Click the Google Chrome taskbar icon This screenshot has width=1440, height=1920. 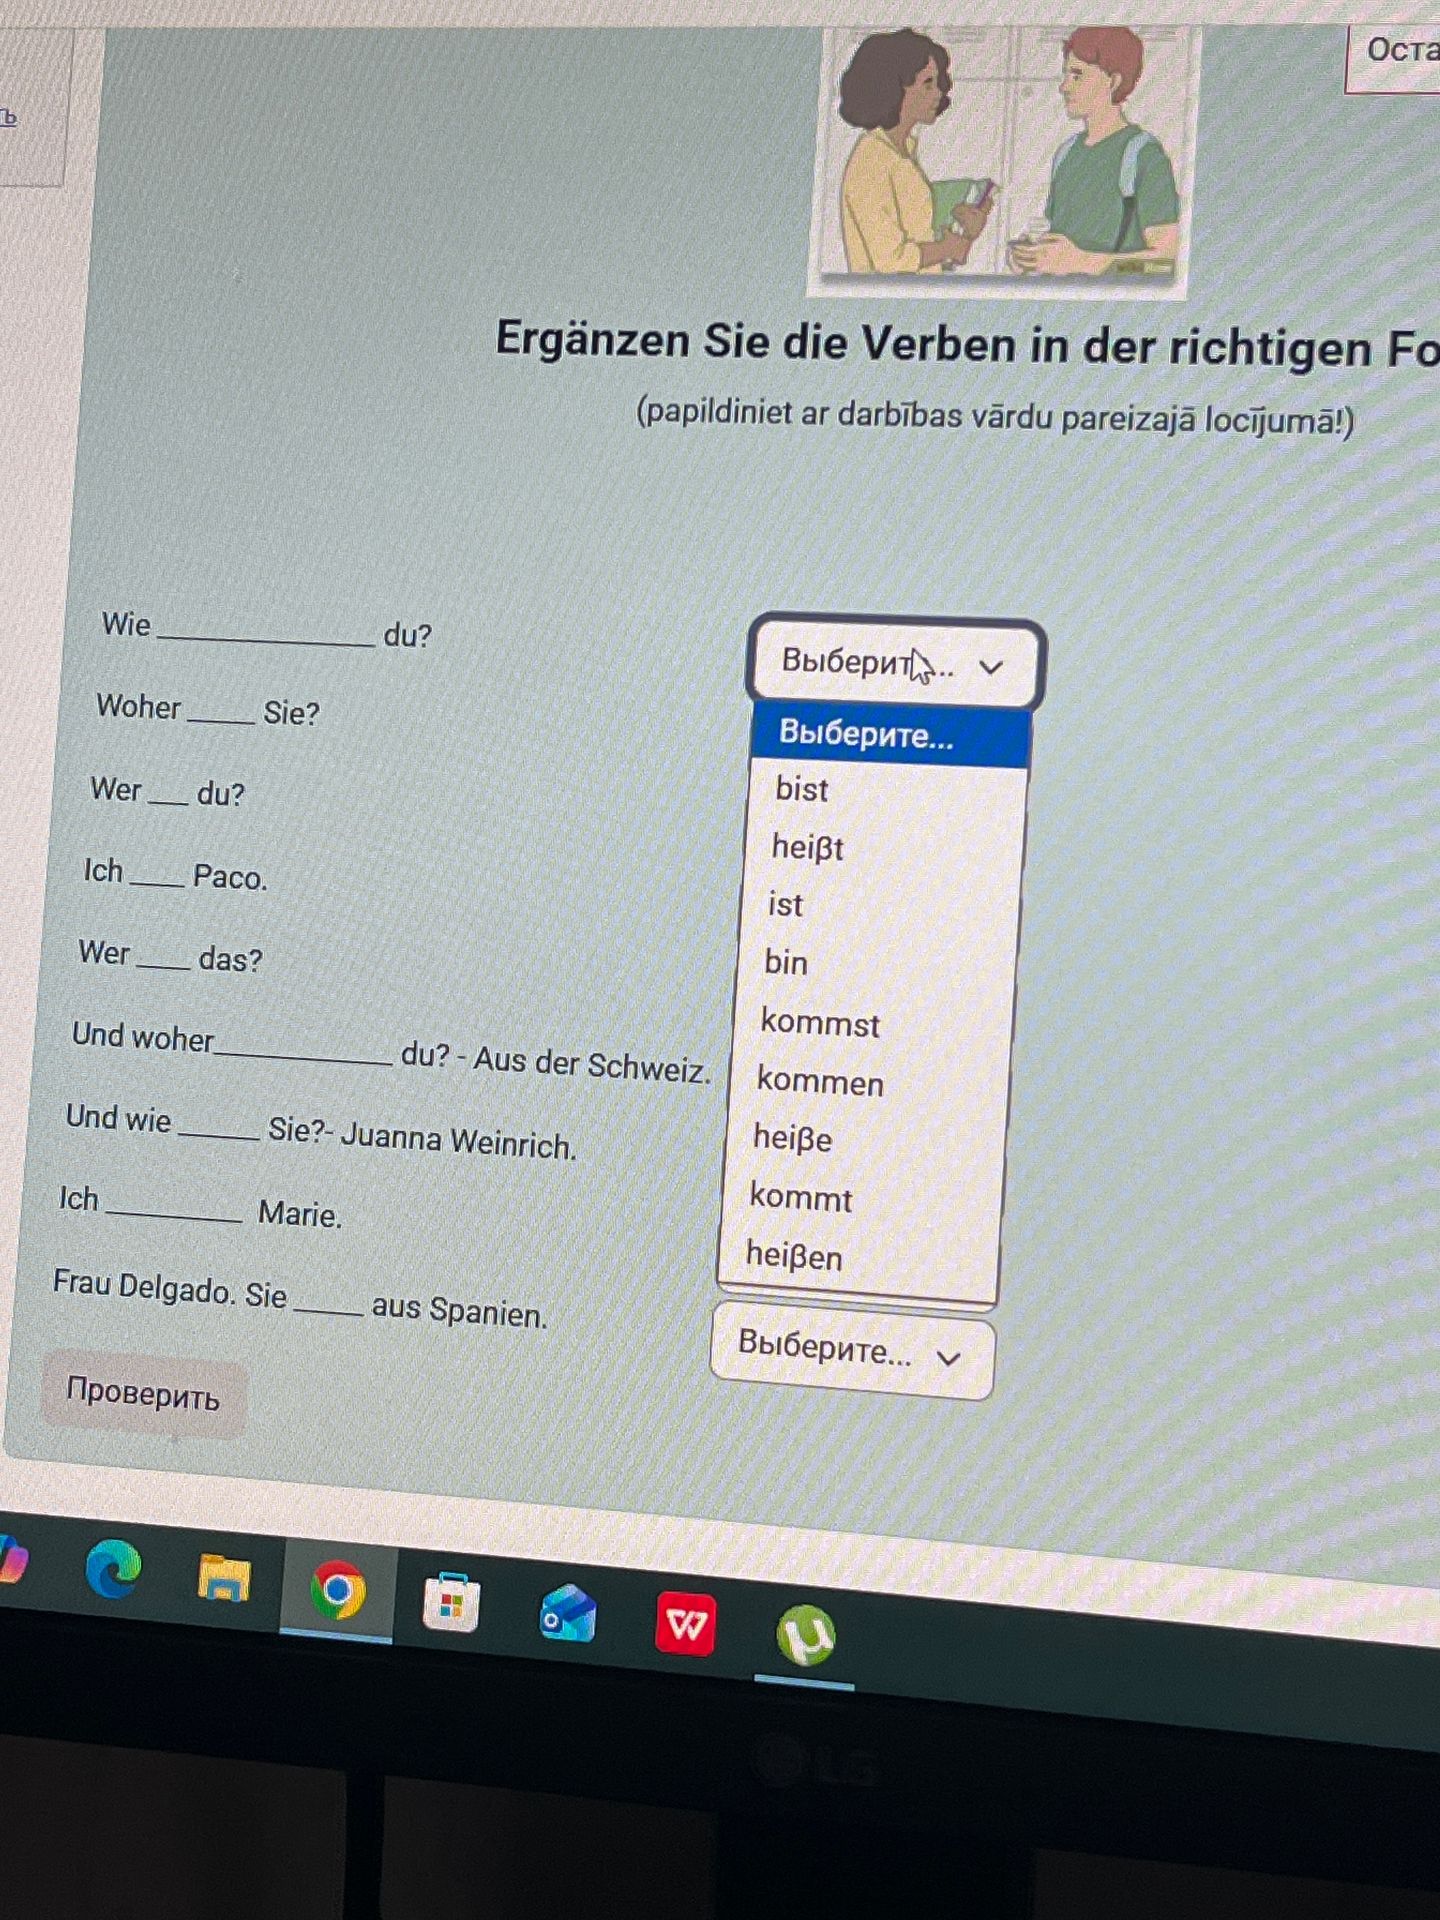tap(337, 1590)
